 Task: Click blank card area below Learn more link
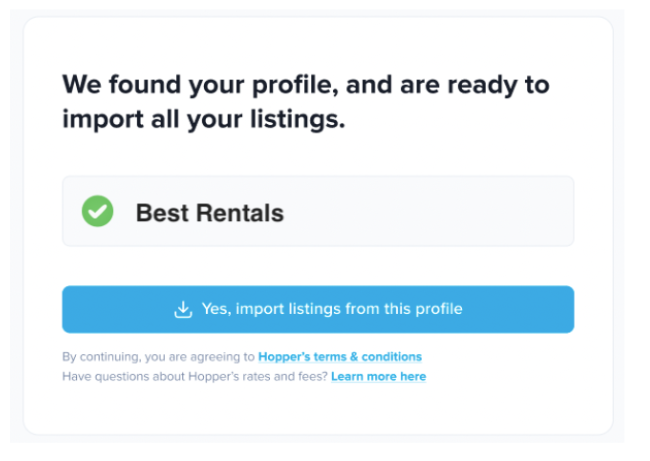coord(318,412)
